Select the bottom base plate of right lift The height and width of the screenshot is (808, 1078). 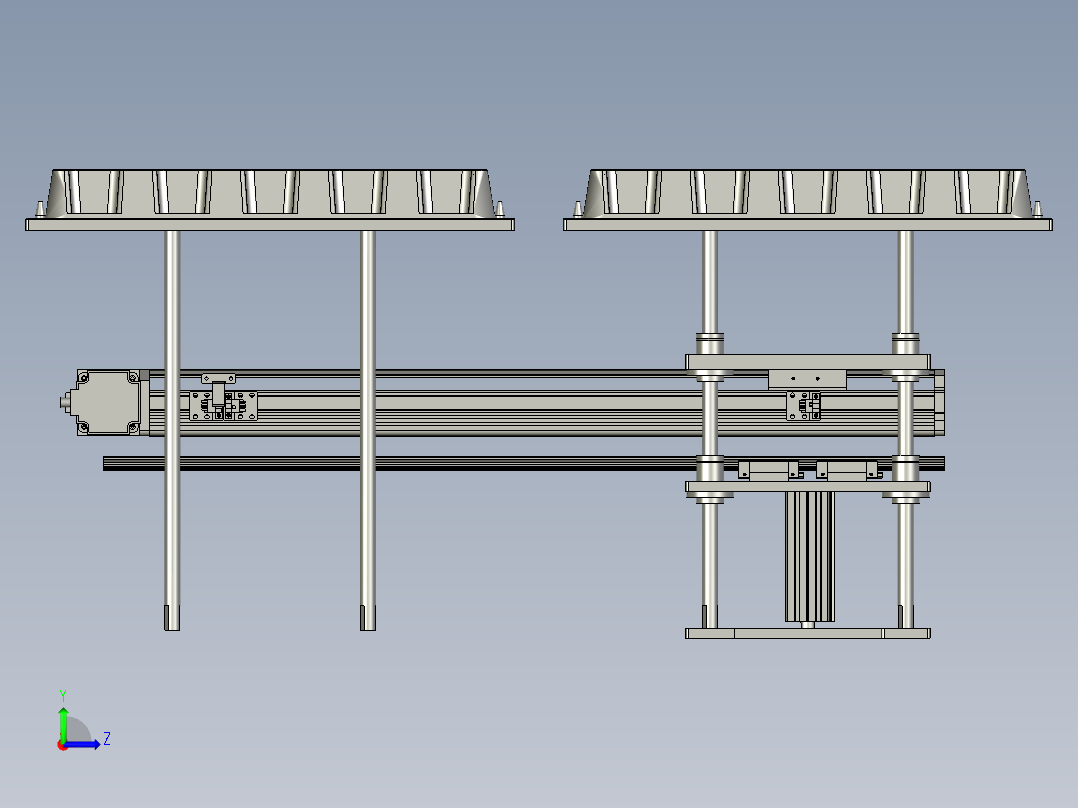(x=808, y=633)
